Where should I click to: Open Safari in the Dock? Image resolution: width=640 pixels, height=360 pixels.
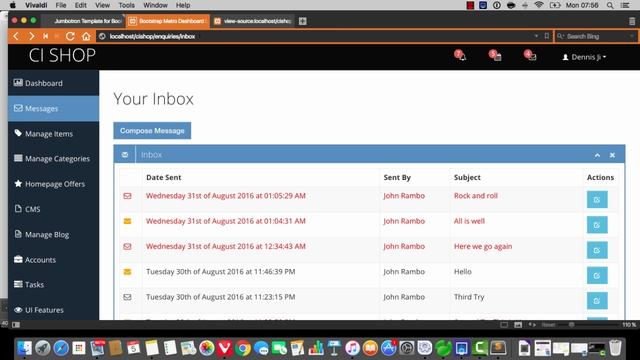point(61,348)
